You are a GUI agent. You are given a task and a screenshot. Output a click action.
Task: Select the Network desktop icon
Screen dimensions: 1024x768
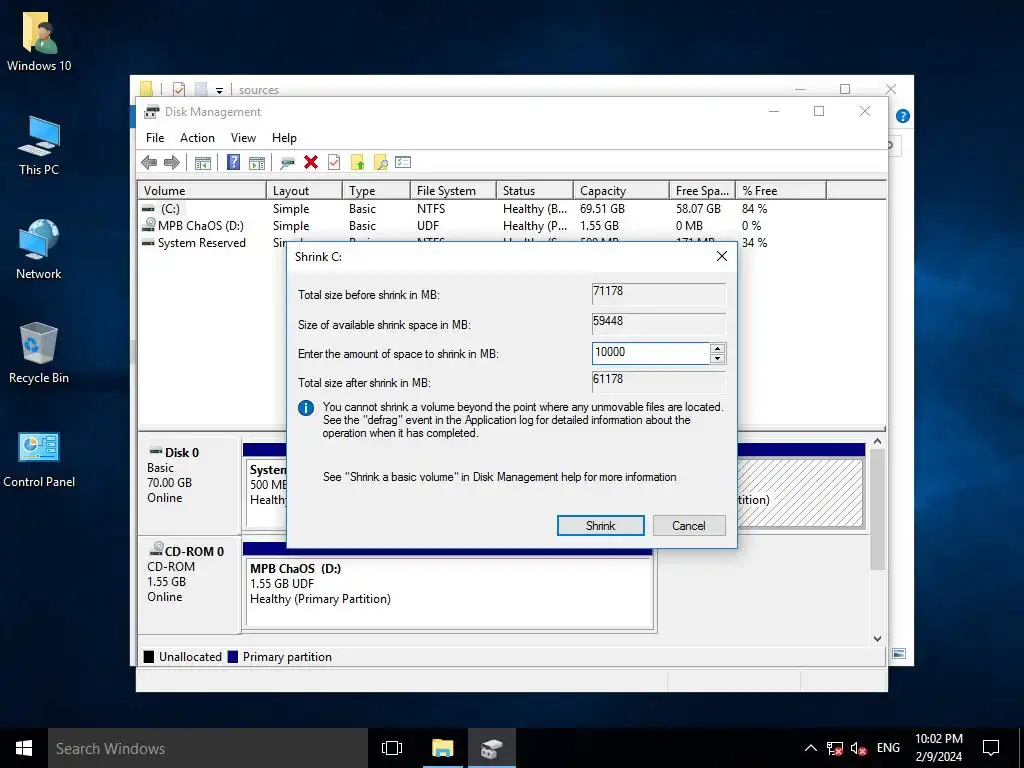click(x=39, y=249)
